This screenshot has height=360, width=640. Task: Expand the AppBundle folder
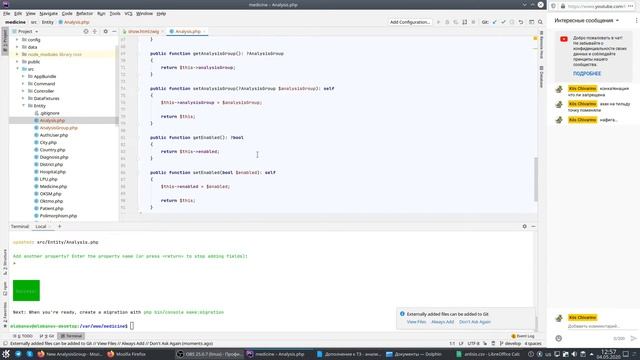coord(23,76)
